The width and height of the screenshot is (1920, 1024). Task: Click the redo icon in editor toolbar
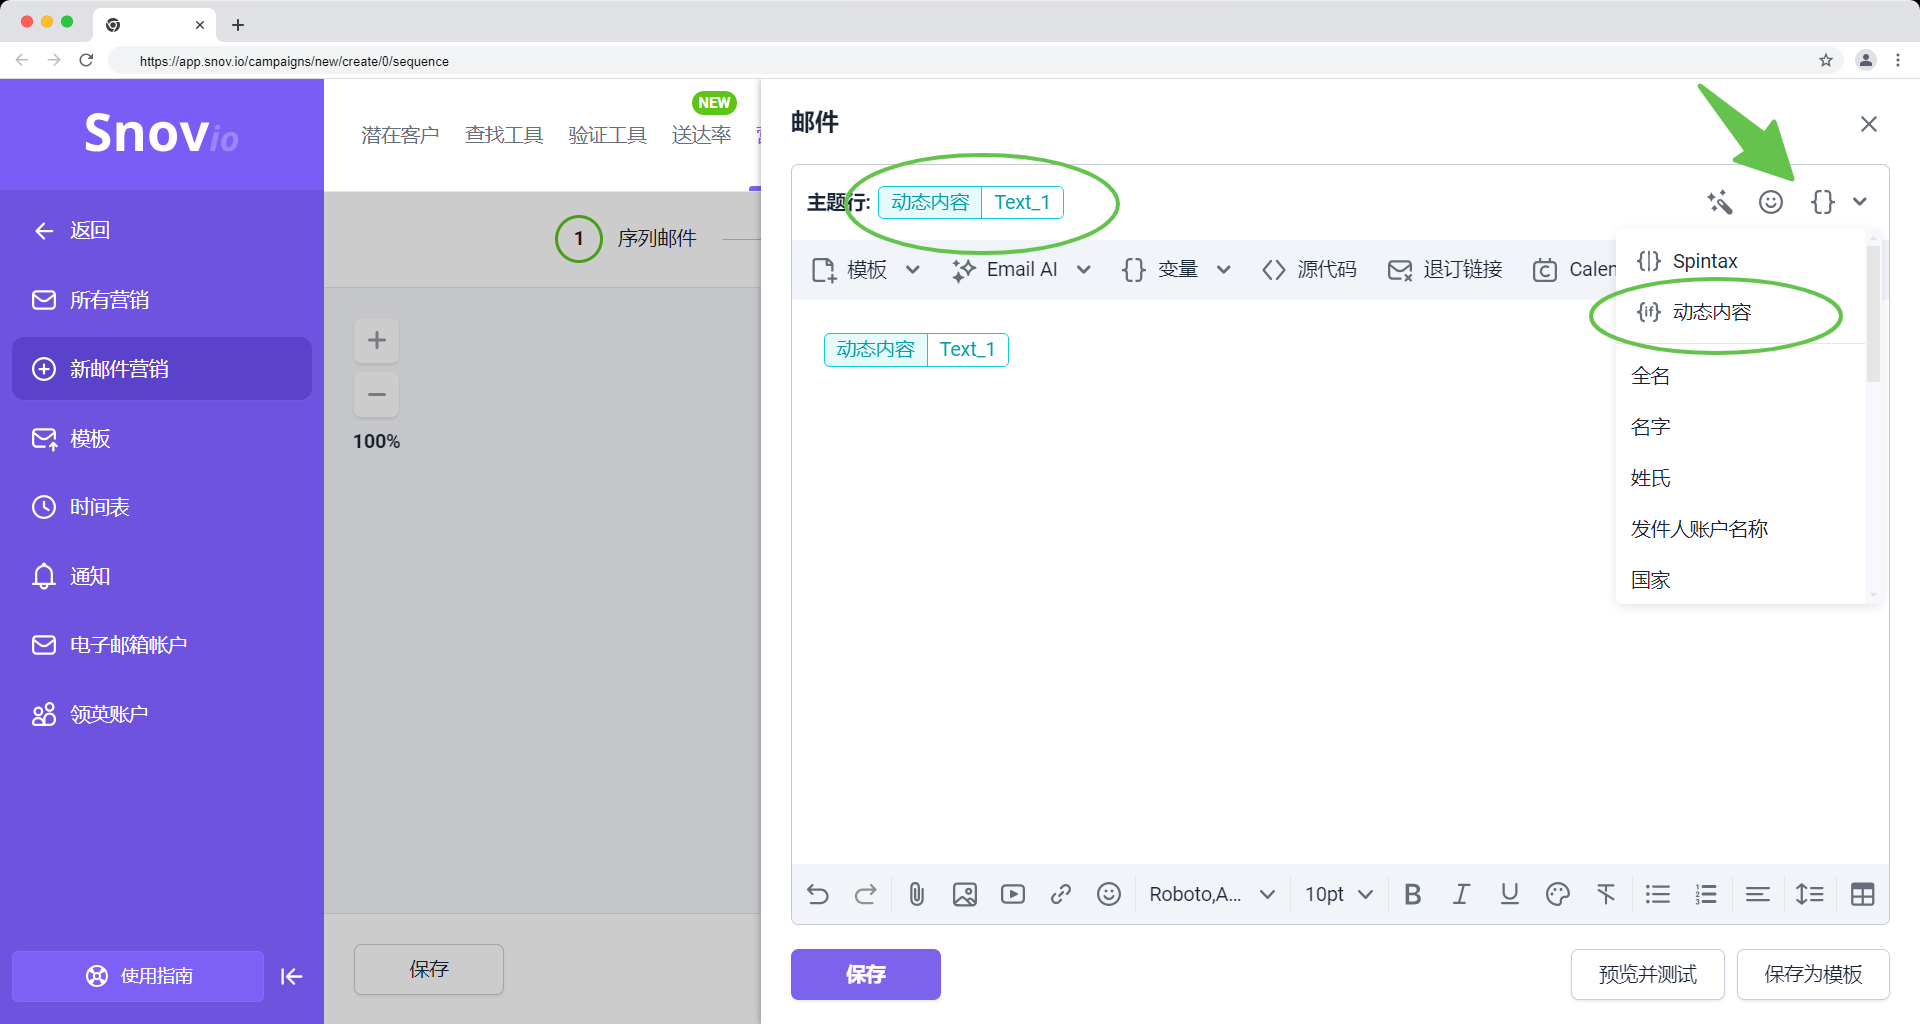pyautogui.click(x=865, y=894)
